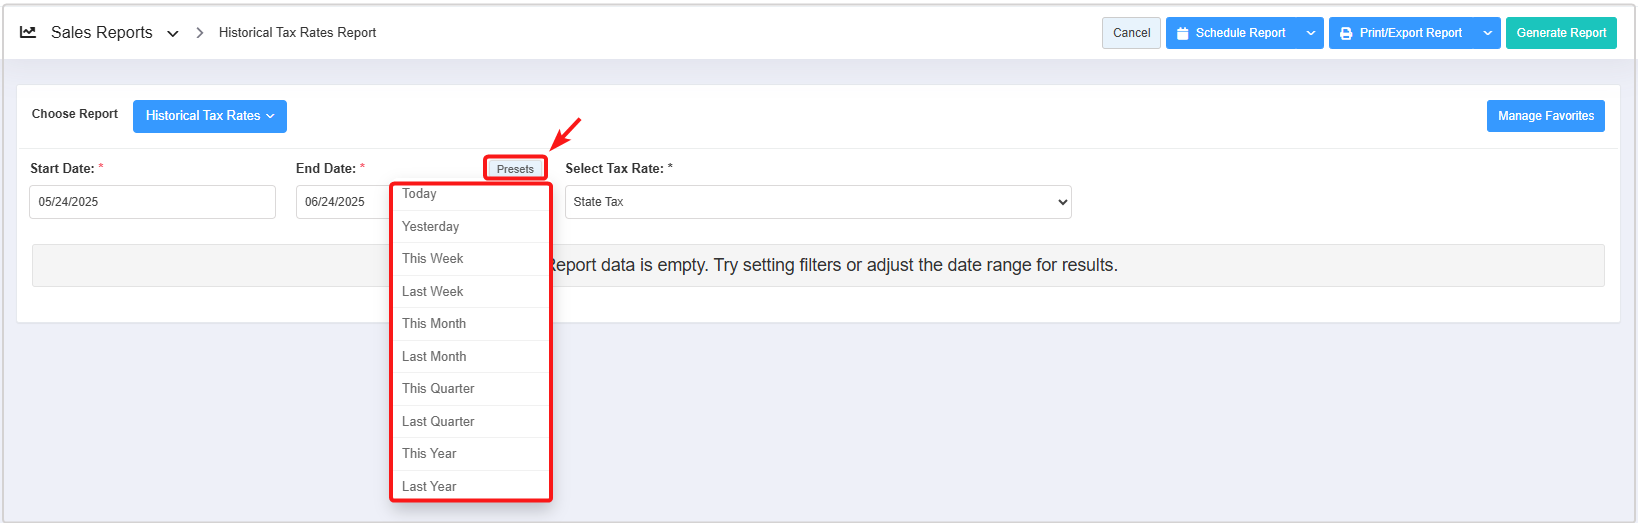
Task: Open the Select Tax Rate combo box
Action: (817, 202)
